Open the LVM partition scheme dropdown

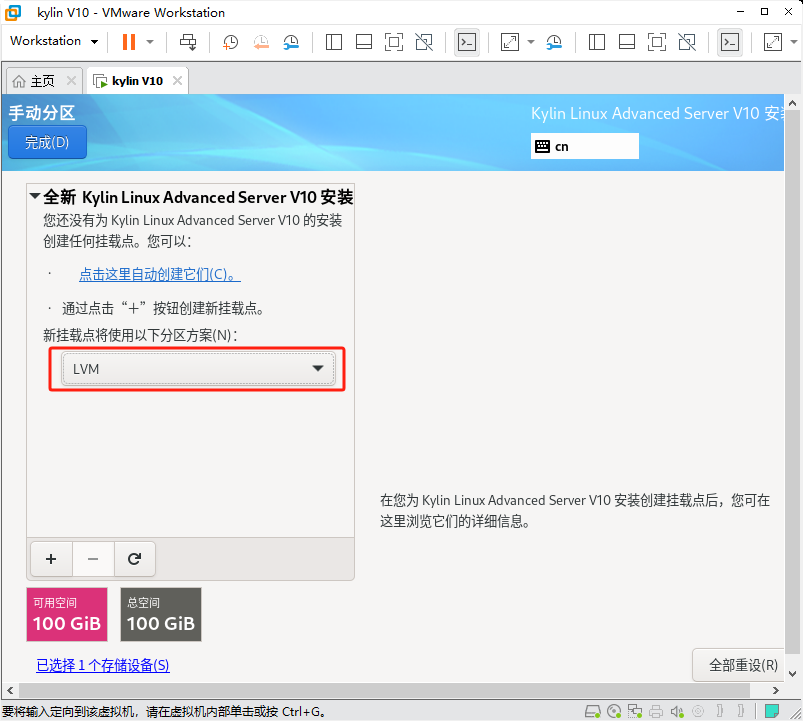click(198, 369)
